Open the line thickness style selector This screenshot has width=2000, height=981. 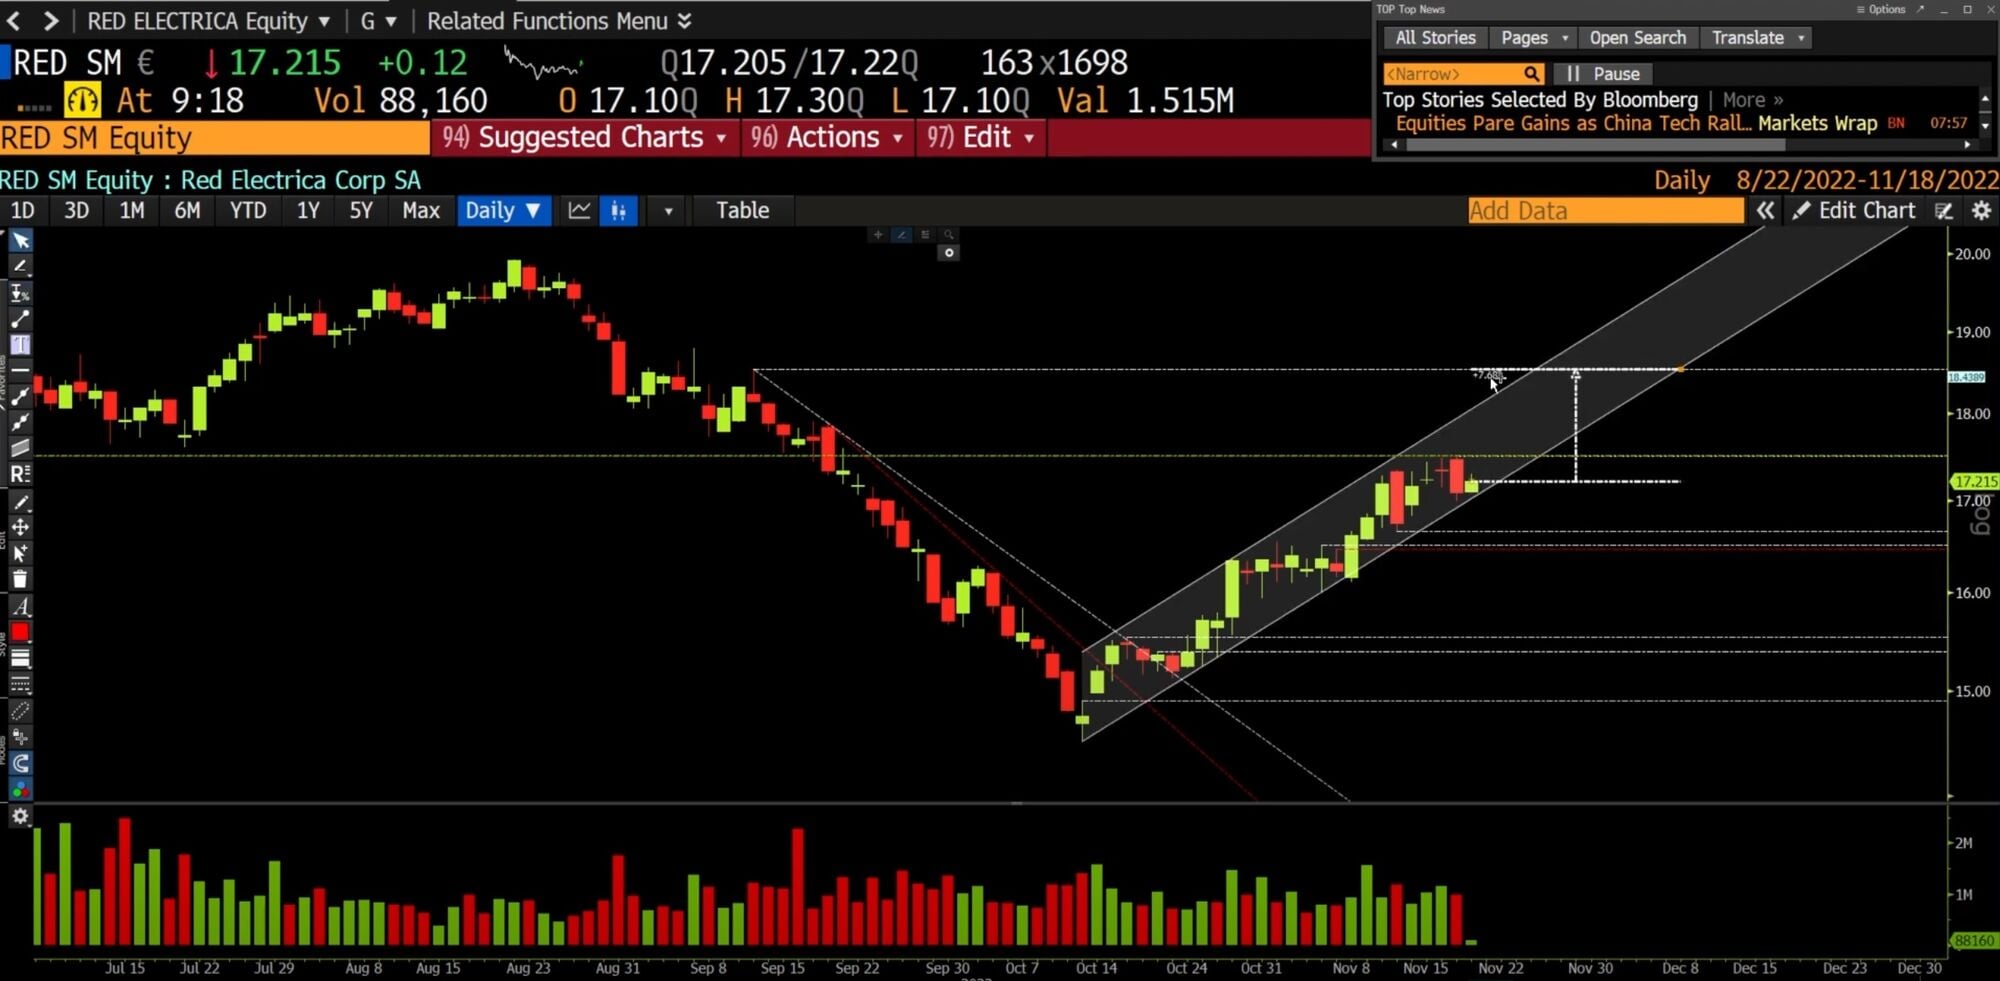click(x=20, y=658)
